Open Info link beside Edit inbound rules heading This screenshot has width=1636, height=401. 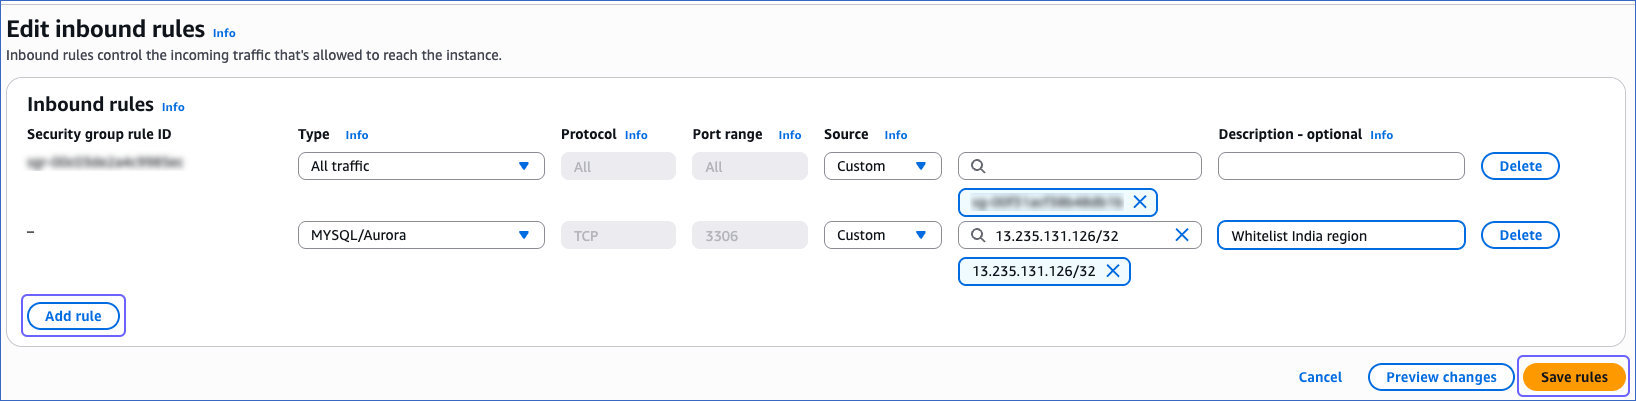click(x=224, y=33)
